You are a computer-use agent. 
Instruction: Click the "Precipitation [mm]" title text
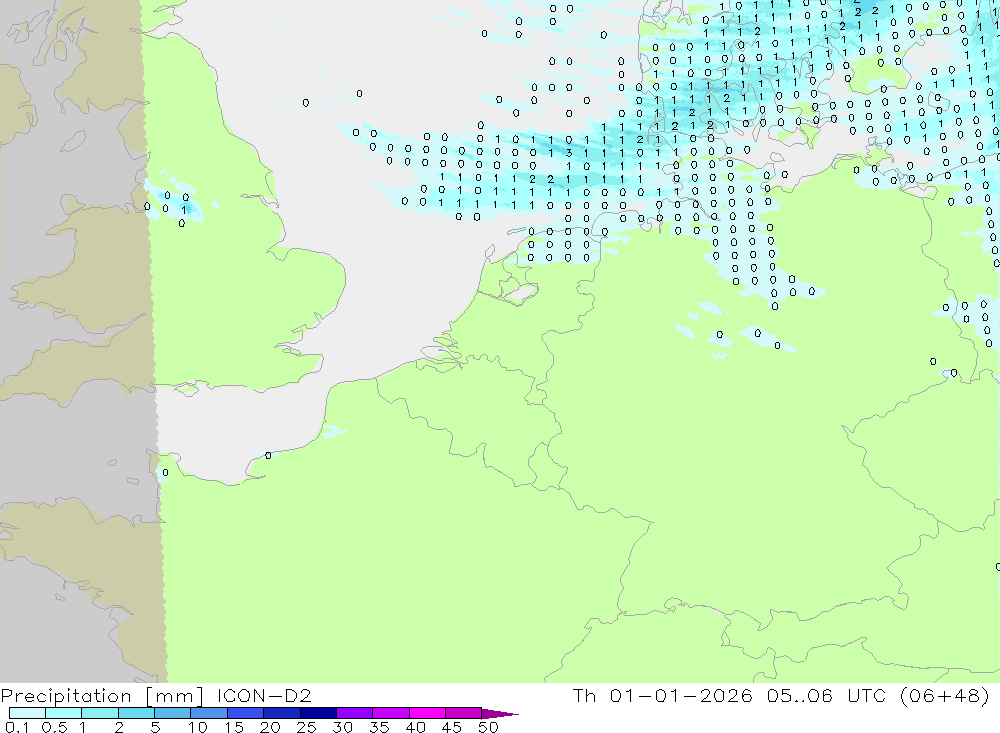tap(102, 696)
